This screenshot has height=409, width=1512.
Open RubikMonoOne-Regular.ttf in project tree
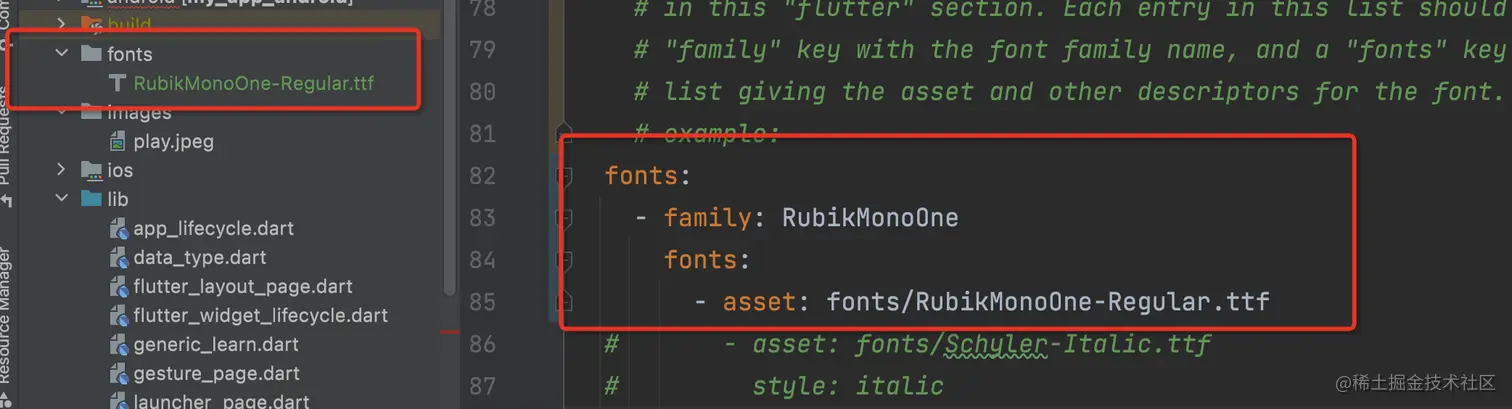(253, 83)
